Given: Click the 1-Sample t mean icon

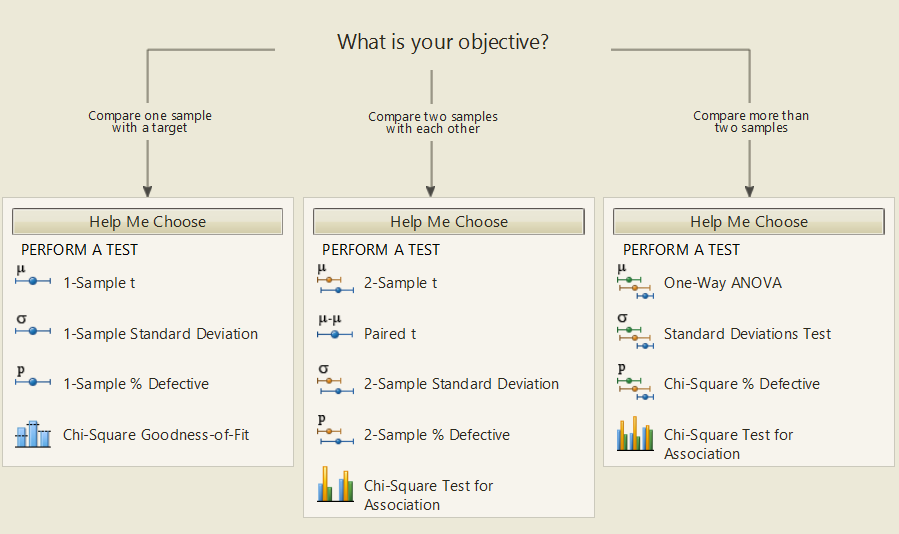Looking at the screenshot, I should click(x=32, y=279).
